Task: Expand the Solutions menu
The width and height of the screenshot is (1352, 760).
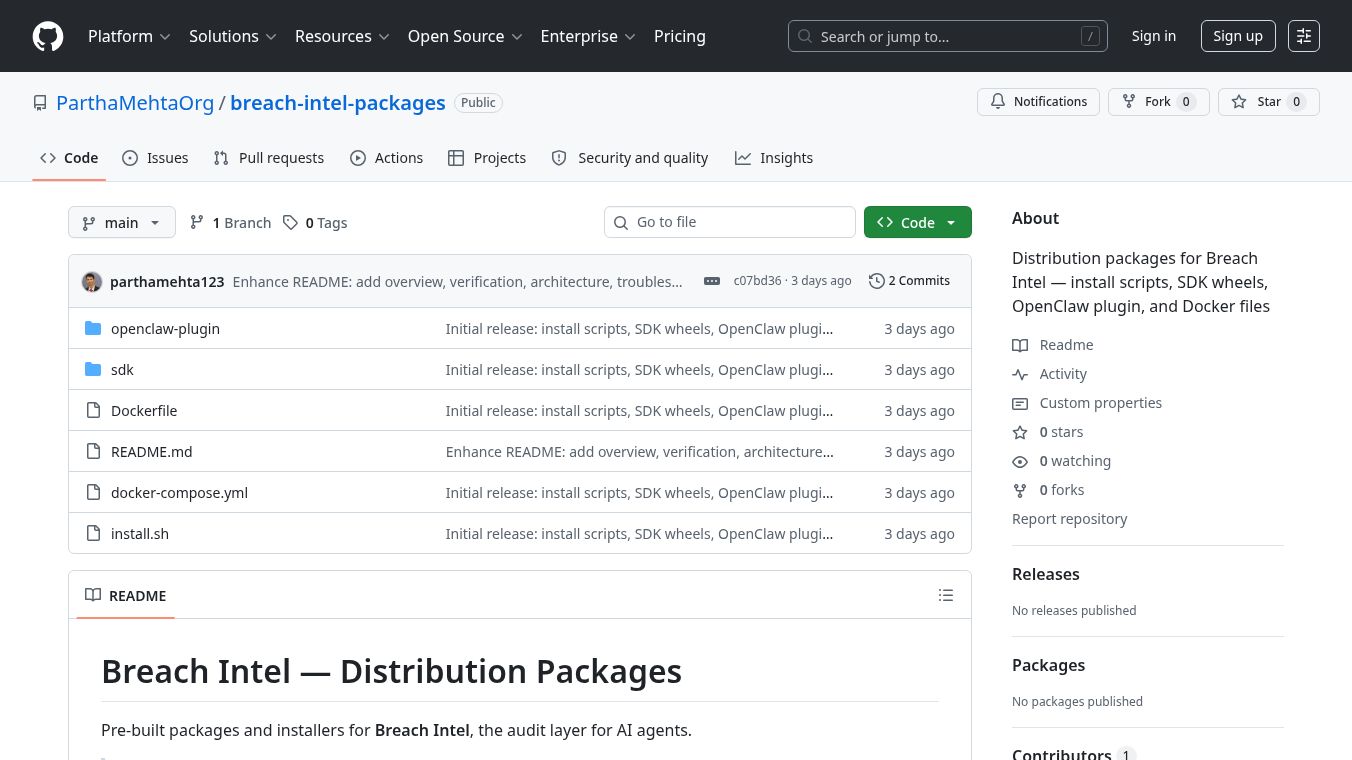Action: point(232,36)
